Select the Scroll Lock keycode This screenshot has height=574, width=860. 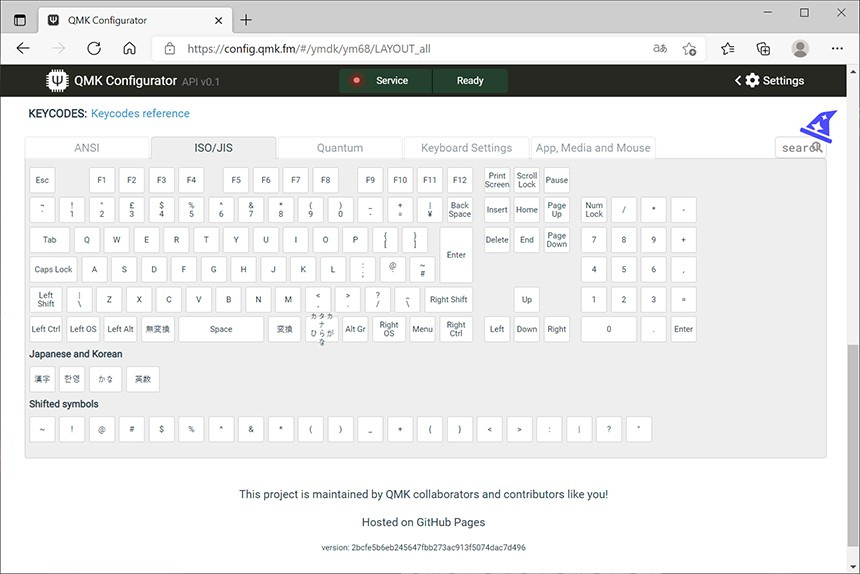pos(527,180)
